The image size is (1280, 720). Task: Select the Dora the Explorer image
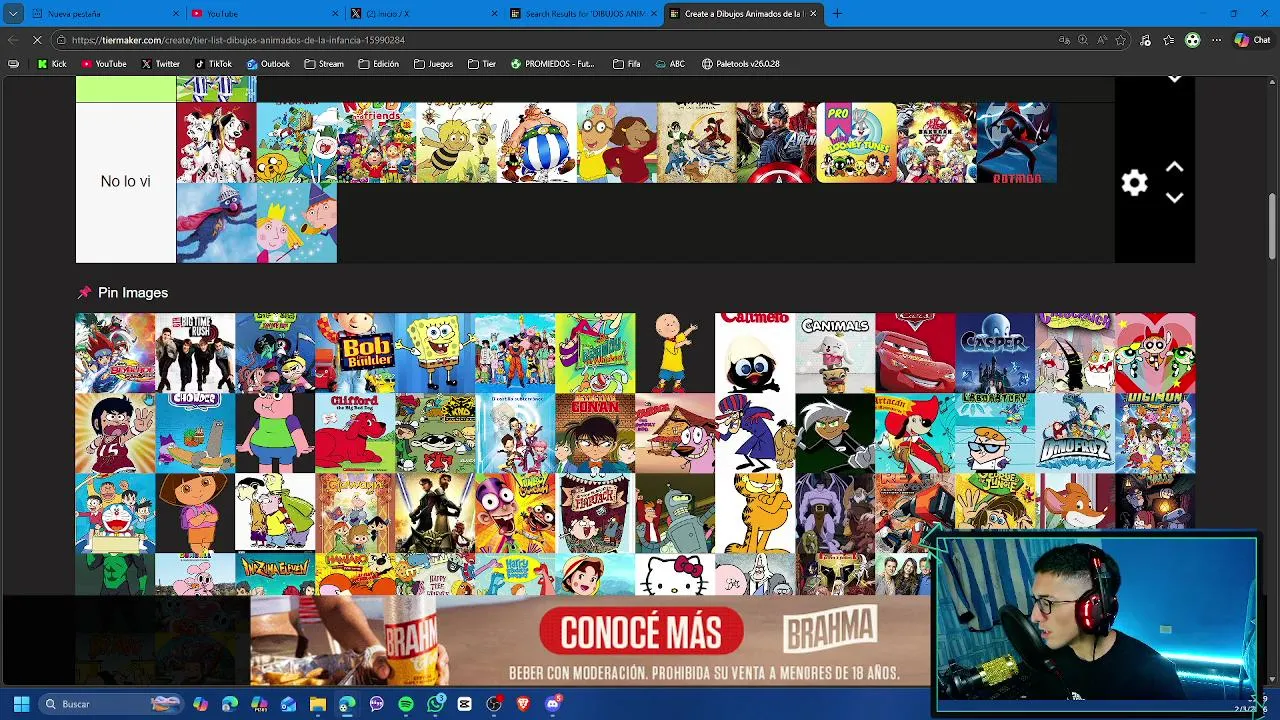pyautogui.click(x=195, y=513)
